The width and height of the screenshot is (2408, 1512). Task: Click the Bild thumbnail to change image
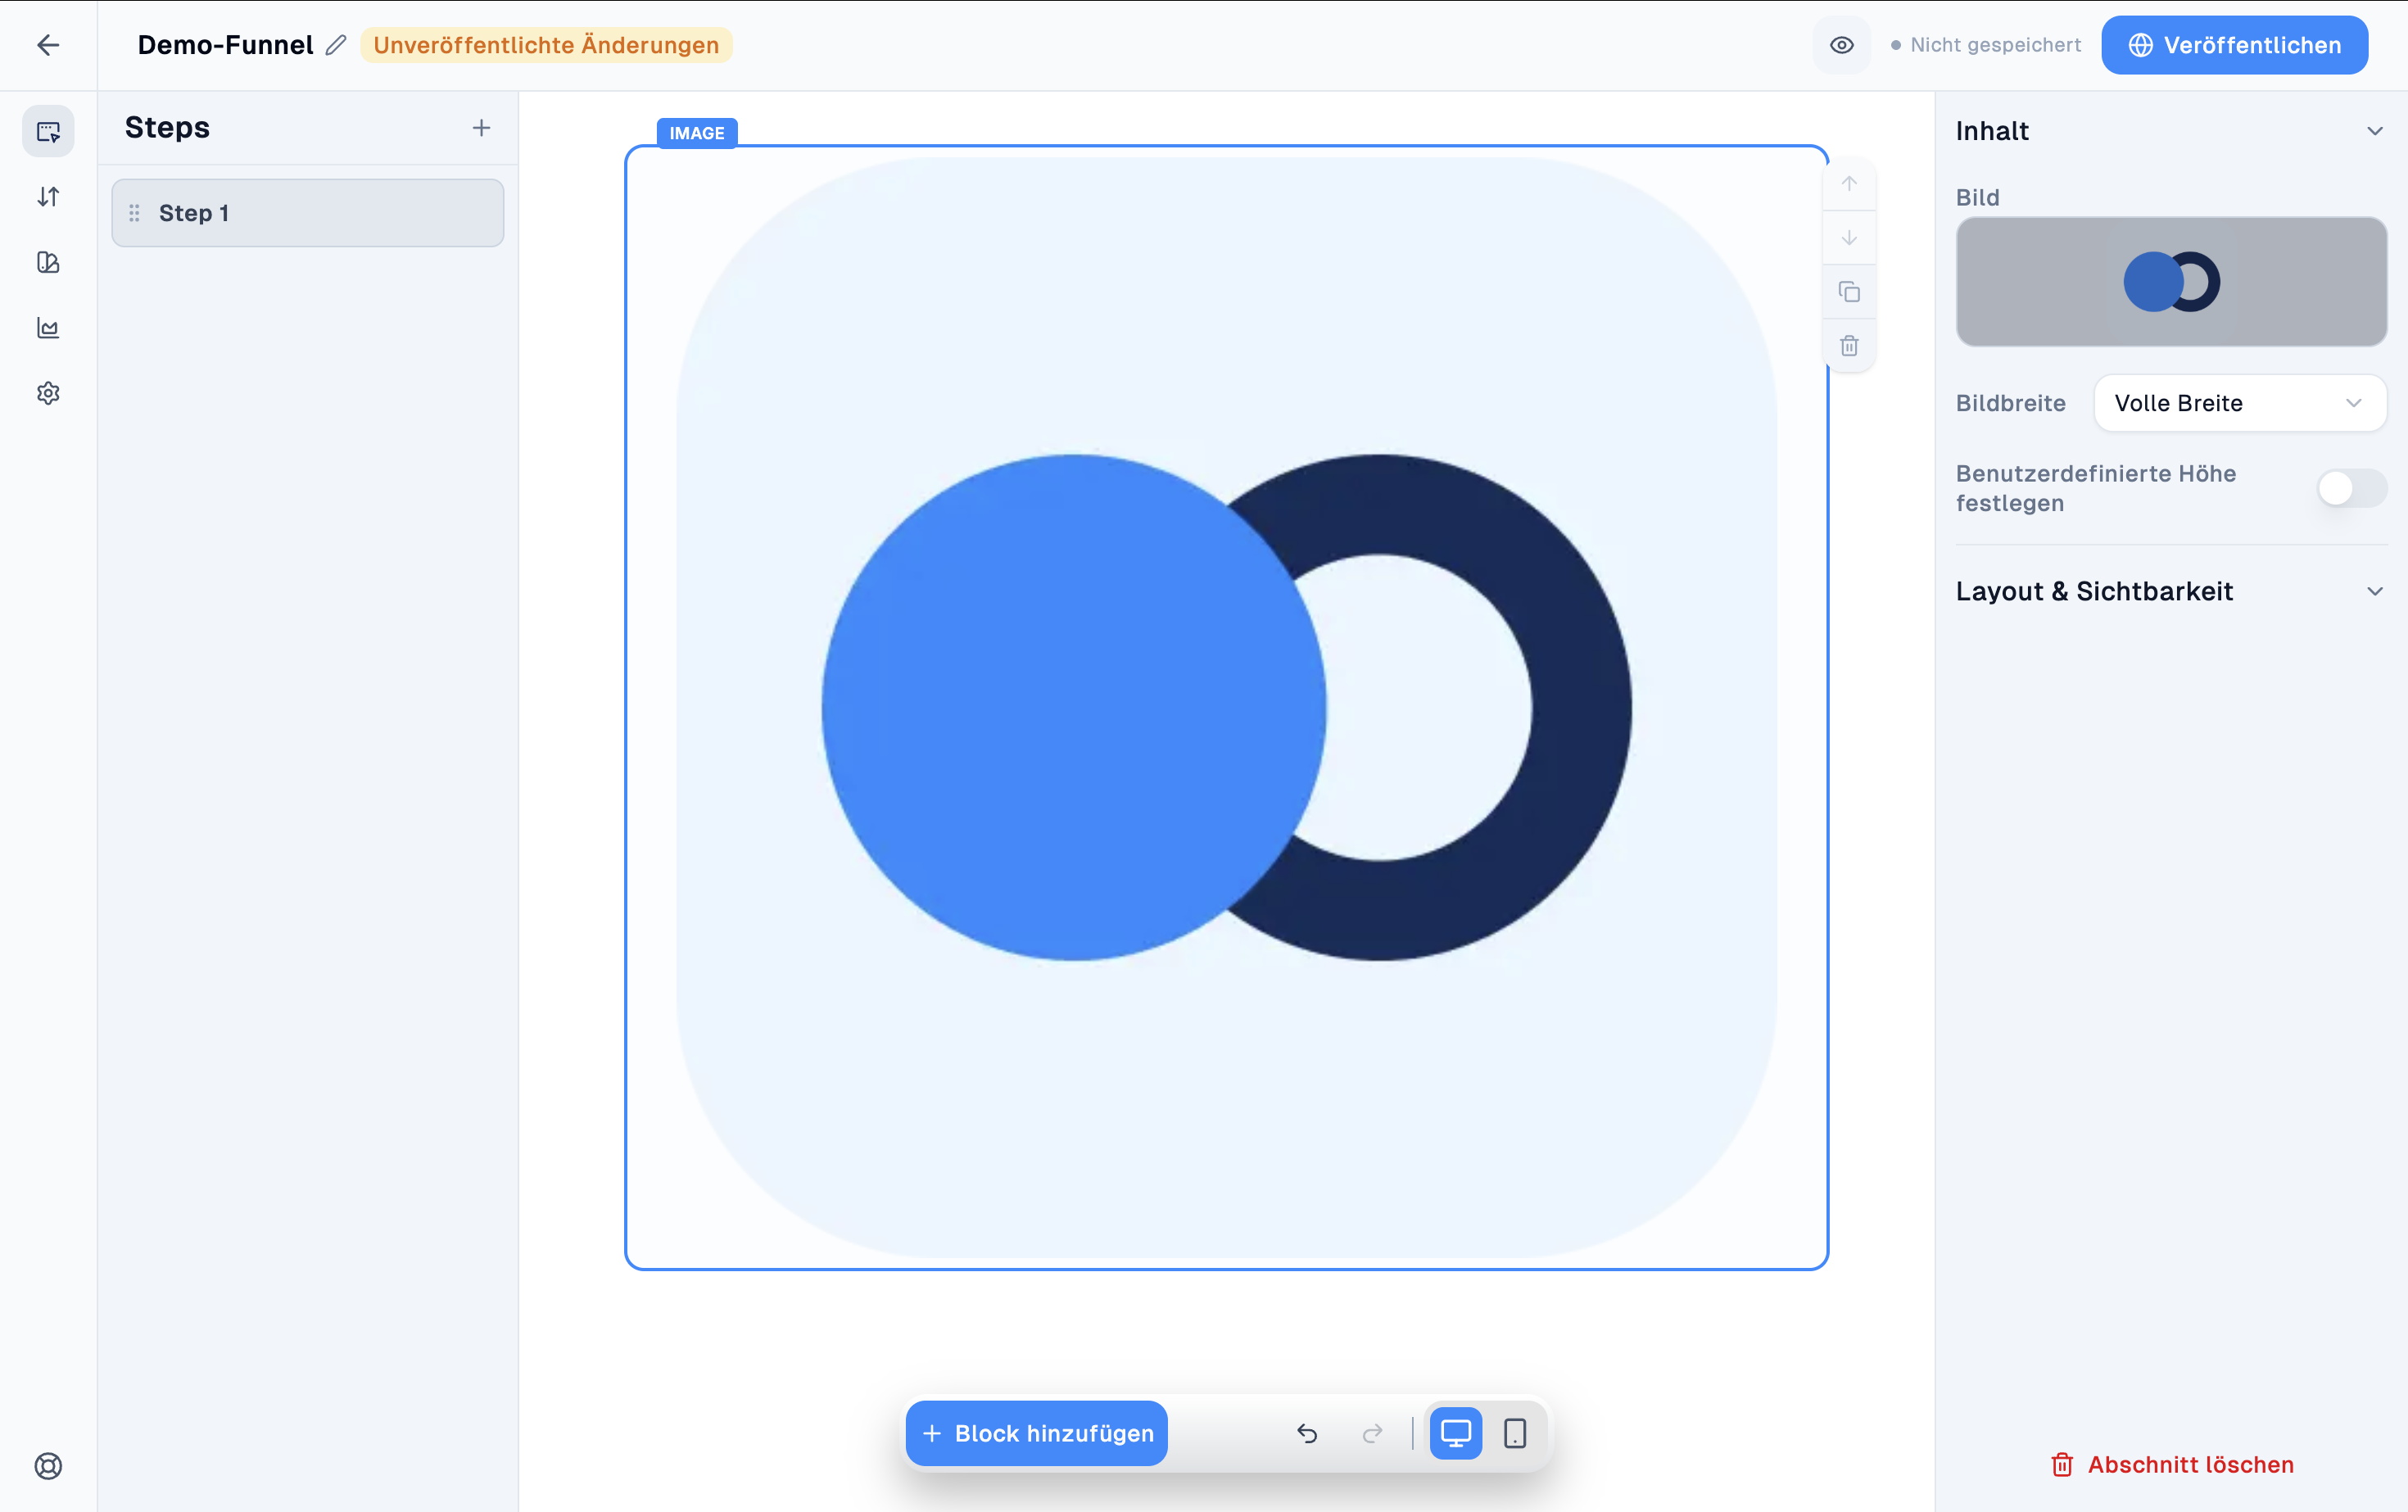click(2171, 282)
